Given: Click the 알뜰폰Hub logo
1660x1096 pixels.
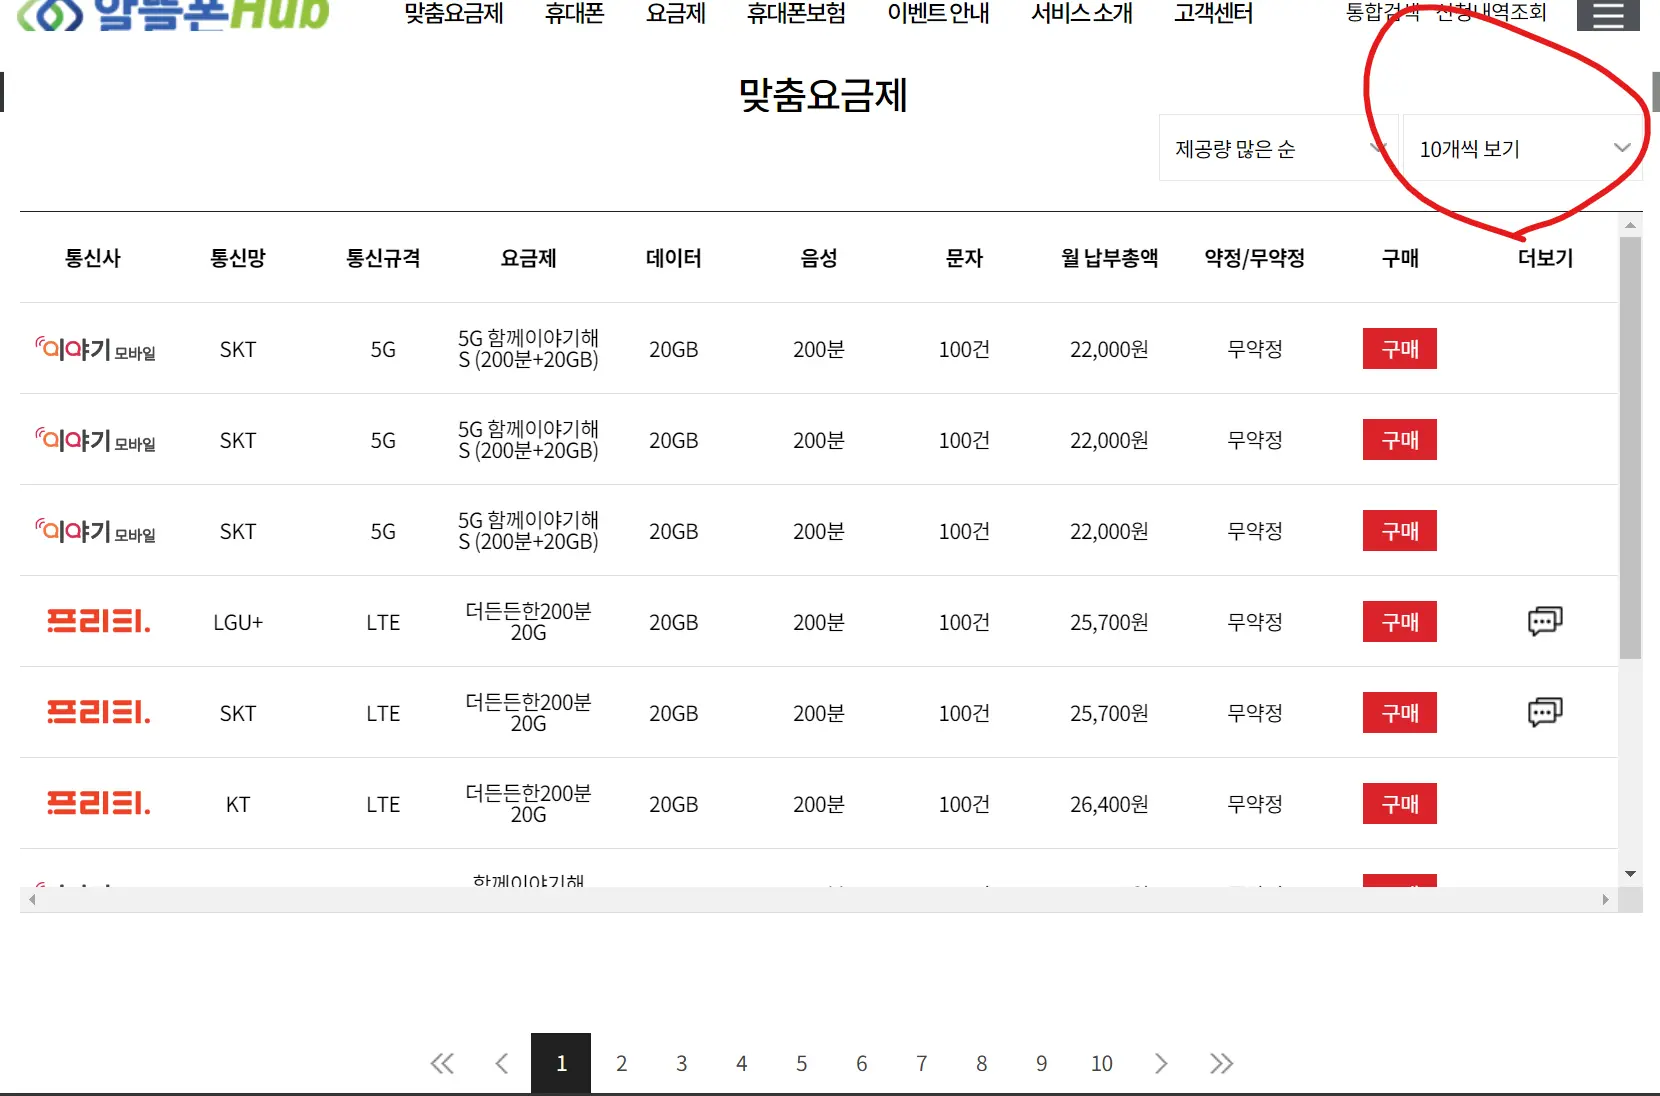Looking at the screenshot, I should click(173, 14).
